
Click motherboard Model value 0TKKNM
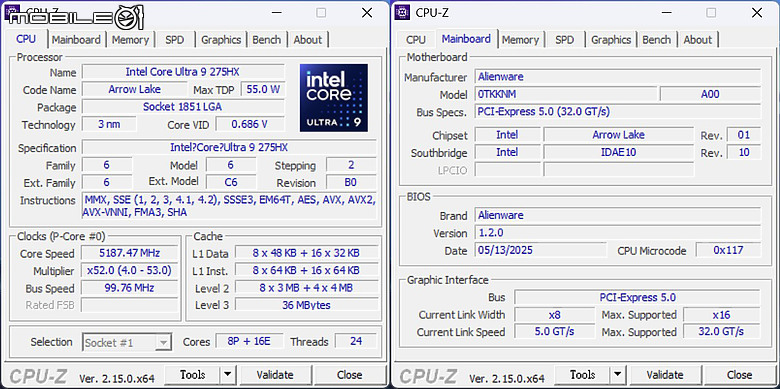566,94
